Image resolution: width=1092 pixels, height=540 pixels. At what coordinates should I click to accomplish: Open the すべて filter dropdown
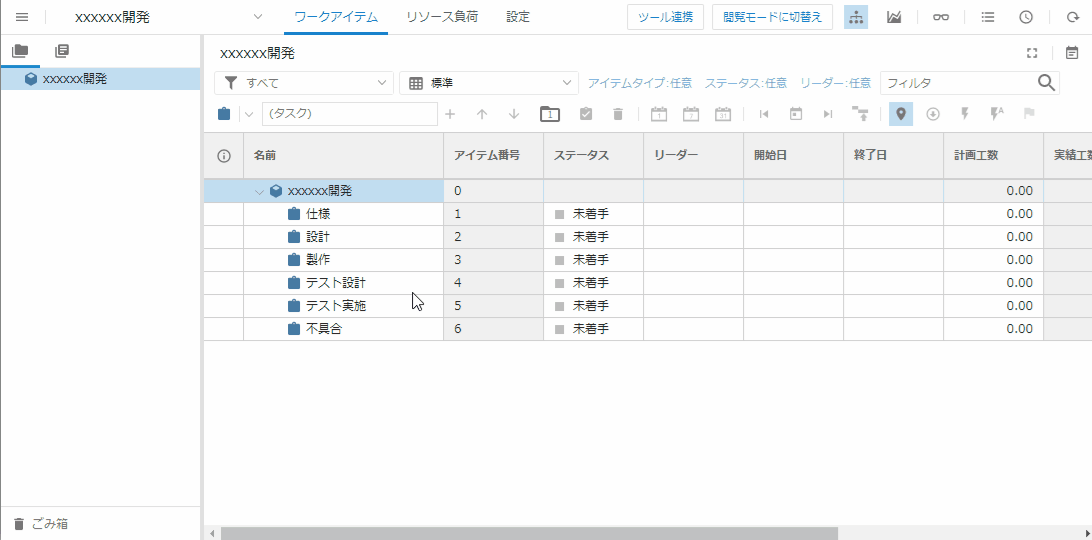click(x=304, y=83)
